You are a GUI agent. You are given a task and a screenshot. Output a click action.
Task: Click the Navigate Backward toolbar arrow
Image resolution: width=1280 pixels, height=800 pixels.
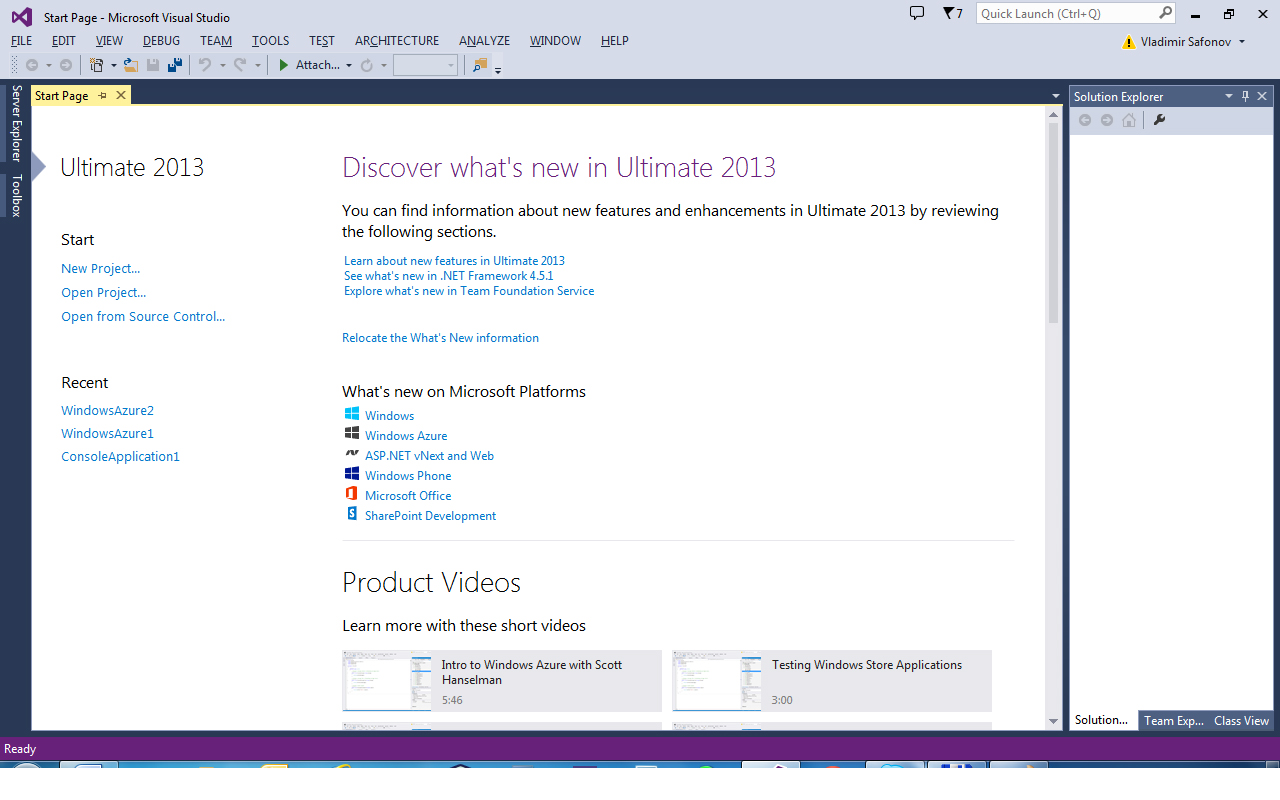[x=32, y=65]
